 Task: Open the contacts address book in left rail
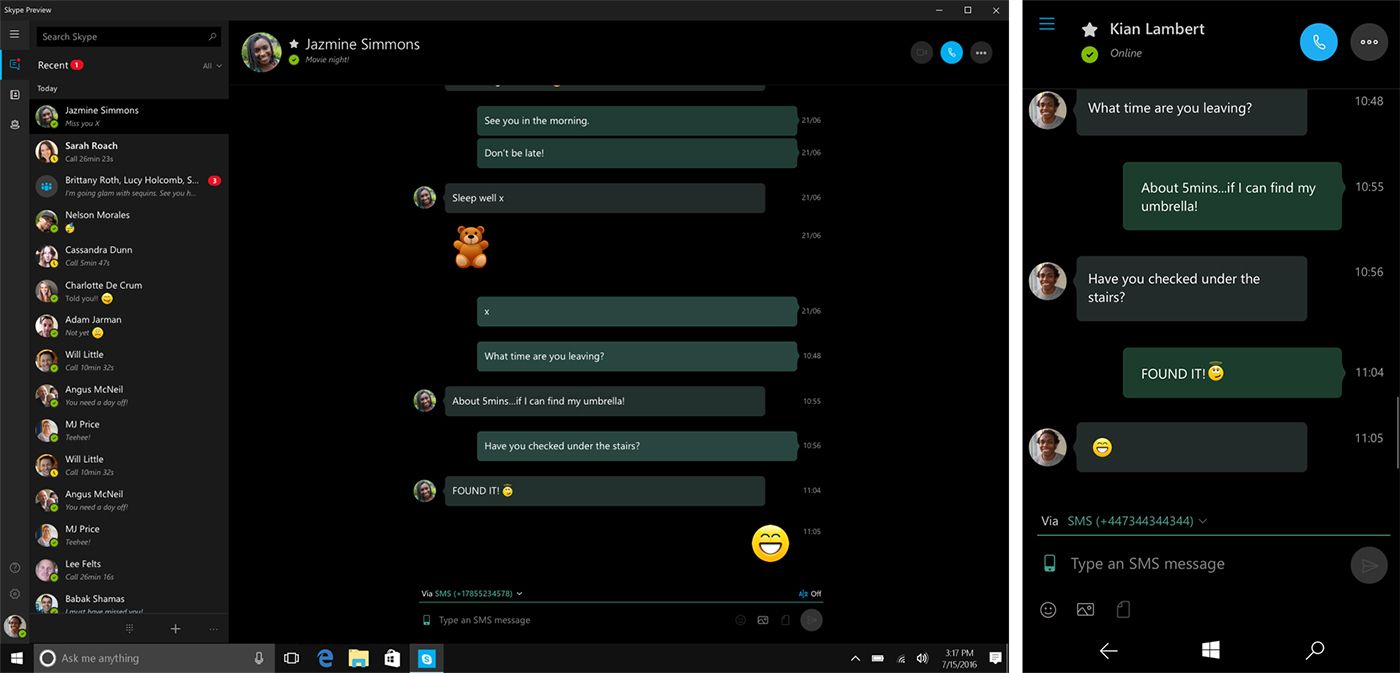(14, 95)
